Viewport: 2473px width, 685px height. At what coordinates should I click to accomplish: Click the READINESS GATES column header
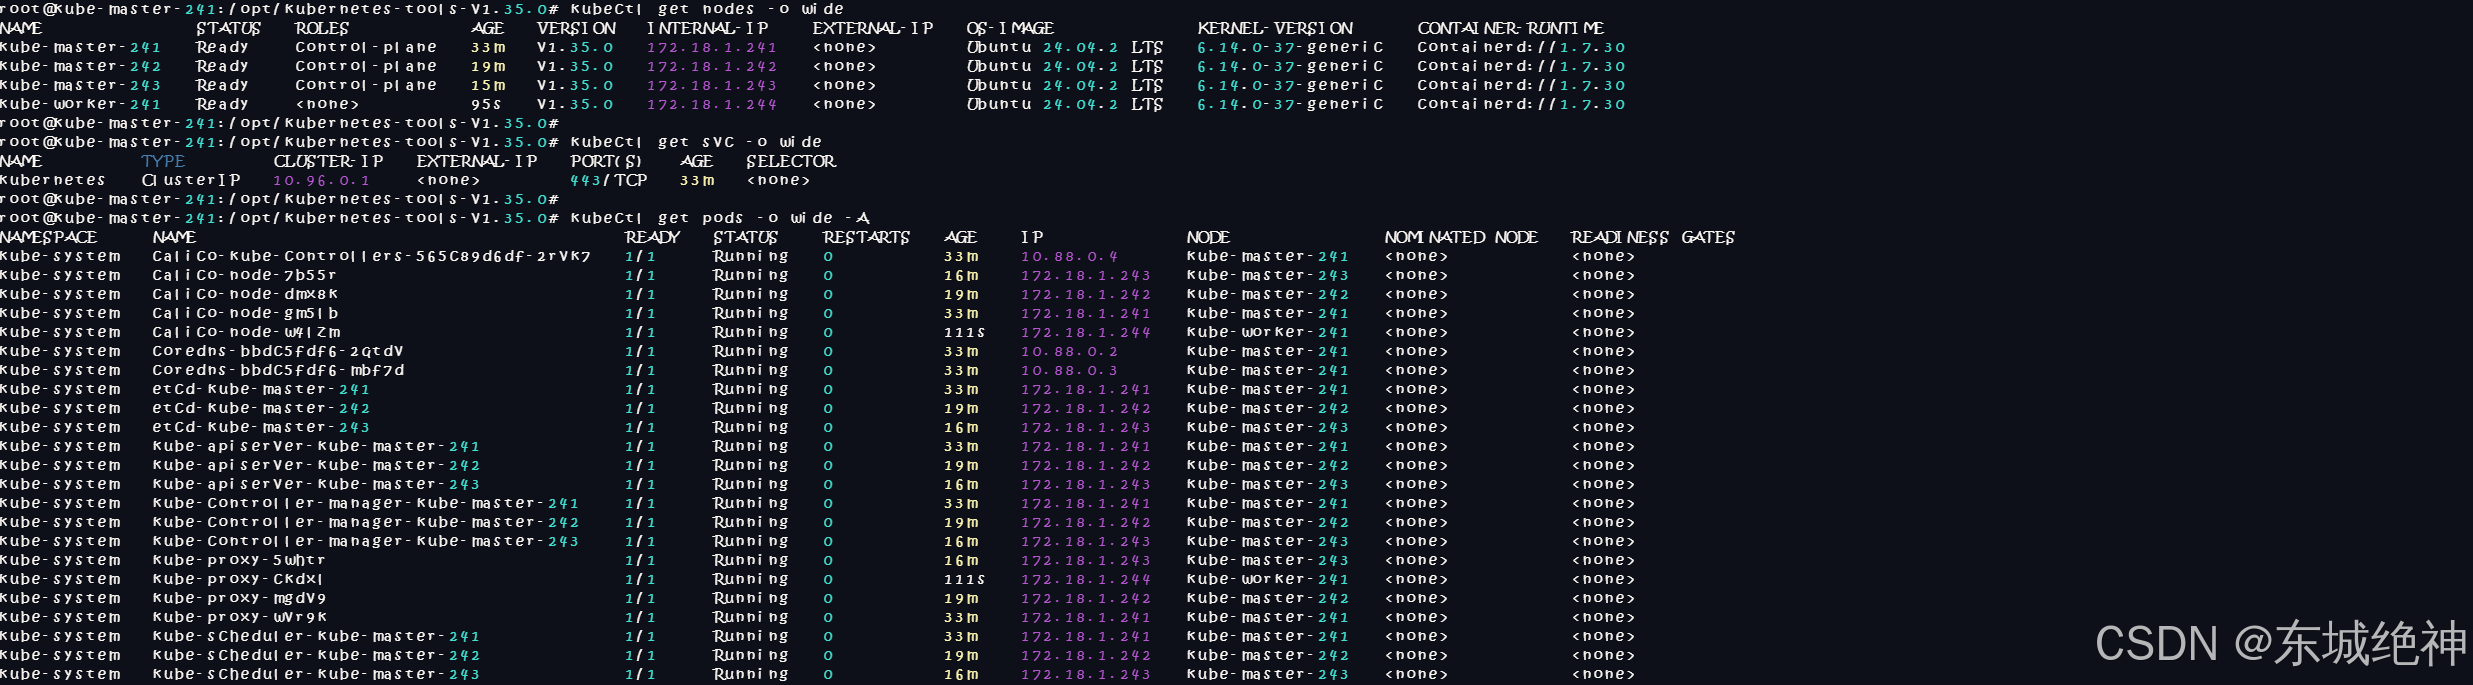[1653, 238]
